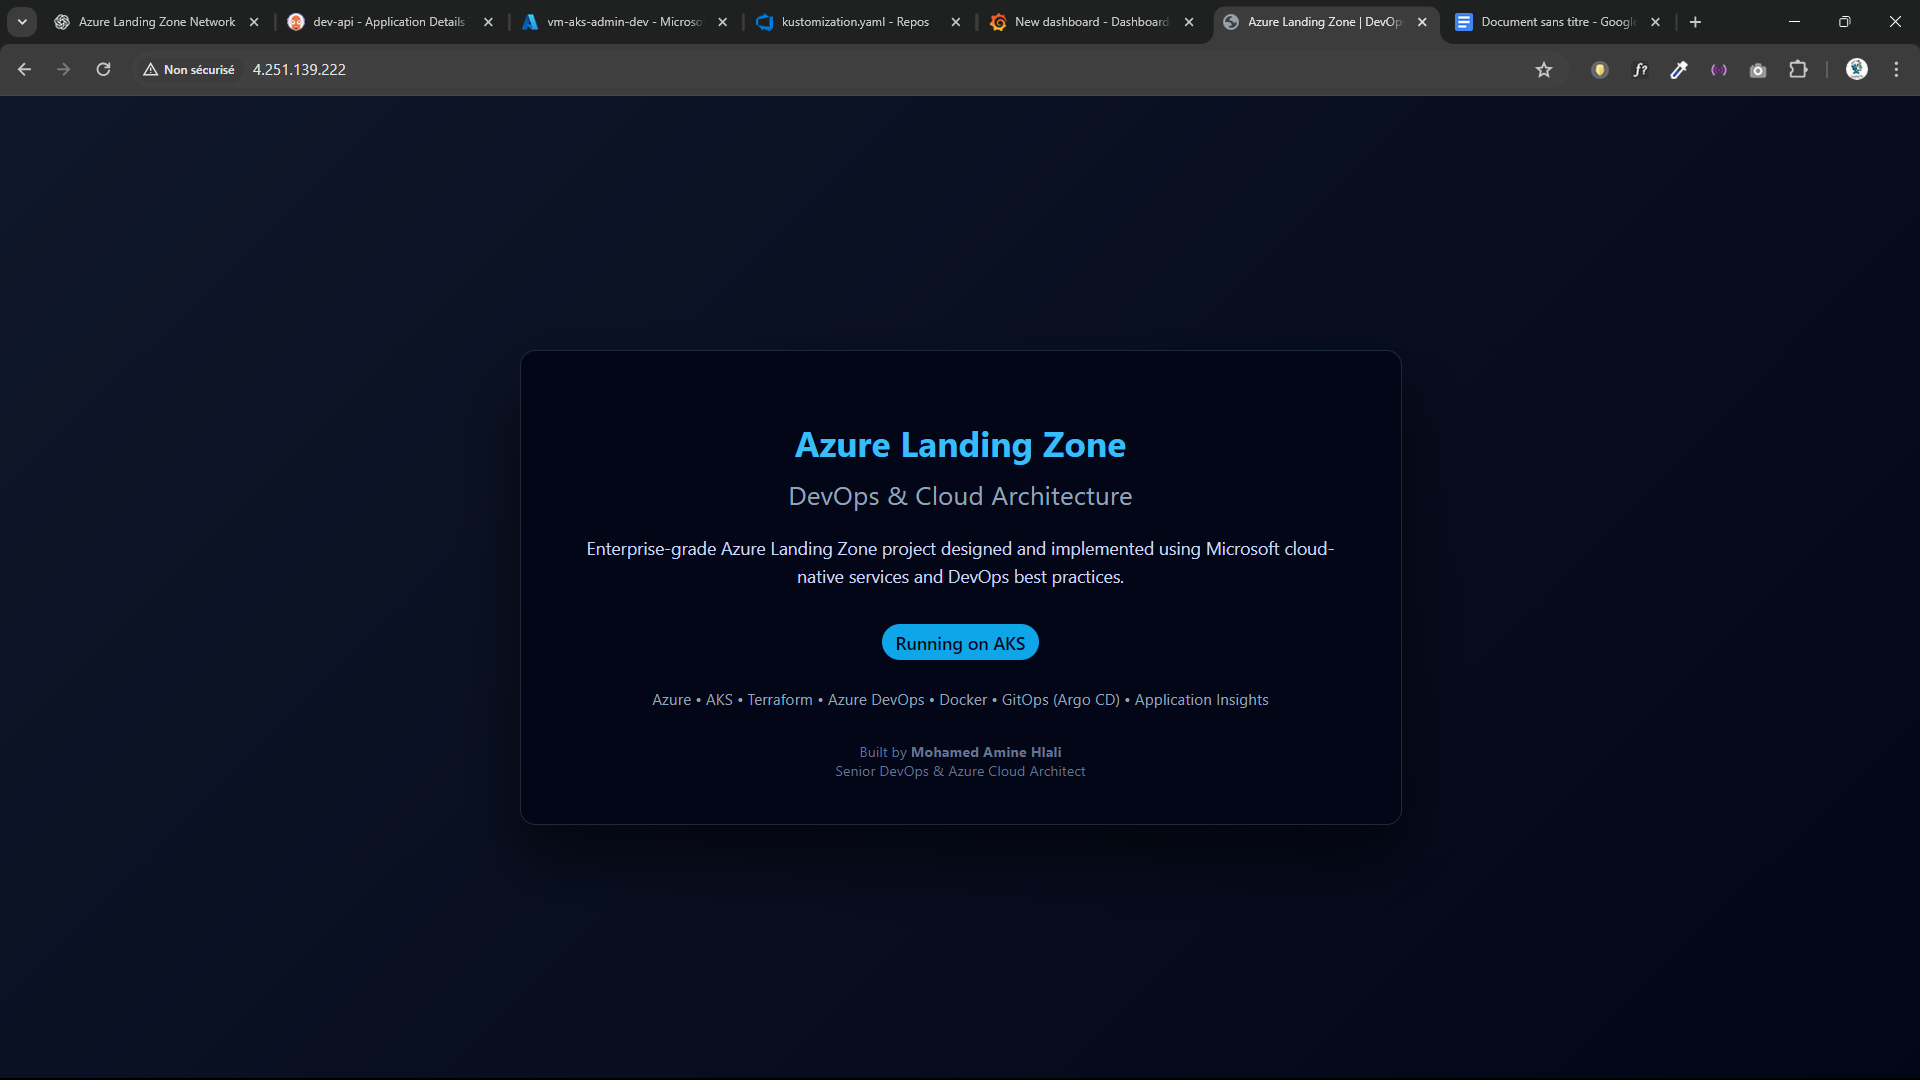Click the Non sécurisé security warning
The image size is (1920, 1080).
[x=188, y=69]
